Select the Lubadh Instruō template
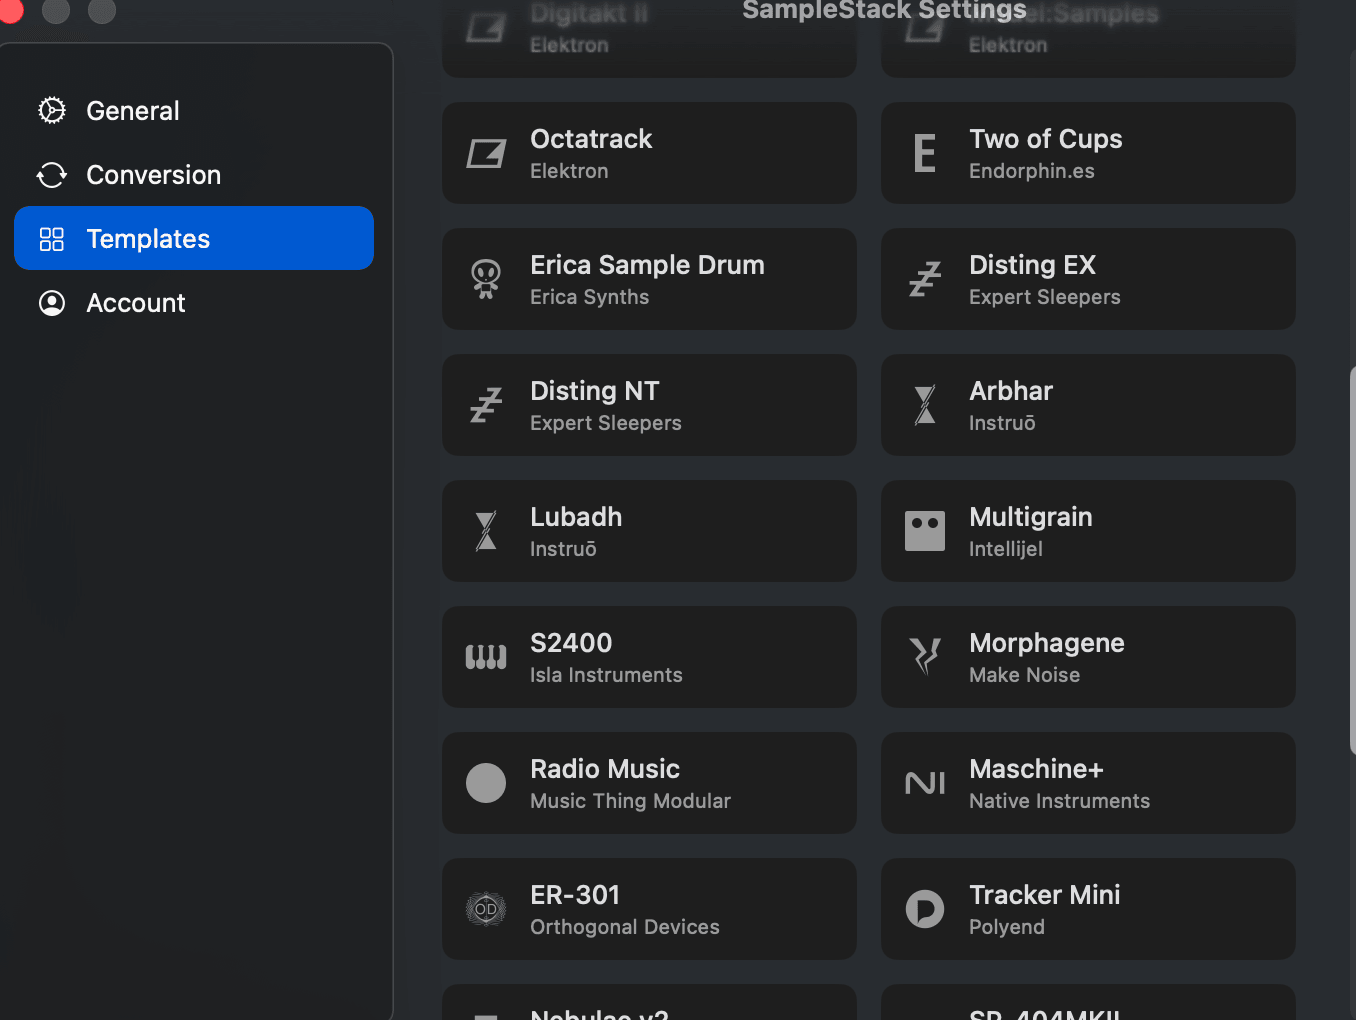The width and height of the screenshot is (1356, 1020). (x=649, y=531)
